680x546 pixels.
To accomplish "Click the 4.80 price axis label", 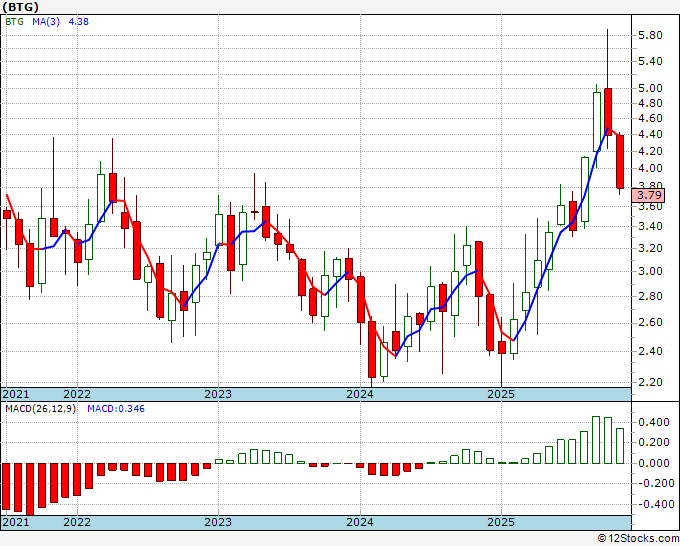I will [x=650, y=103].
